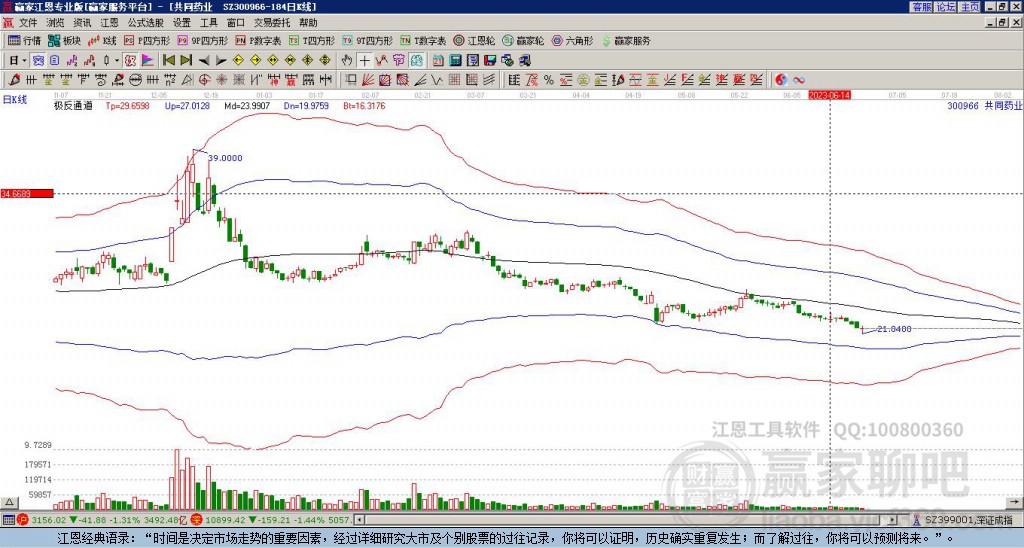1024x548 pixels.
Task: Open 9T四方形 tool
Action: click(x=367, y=40)
